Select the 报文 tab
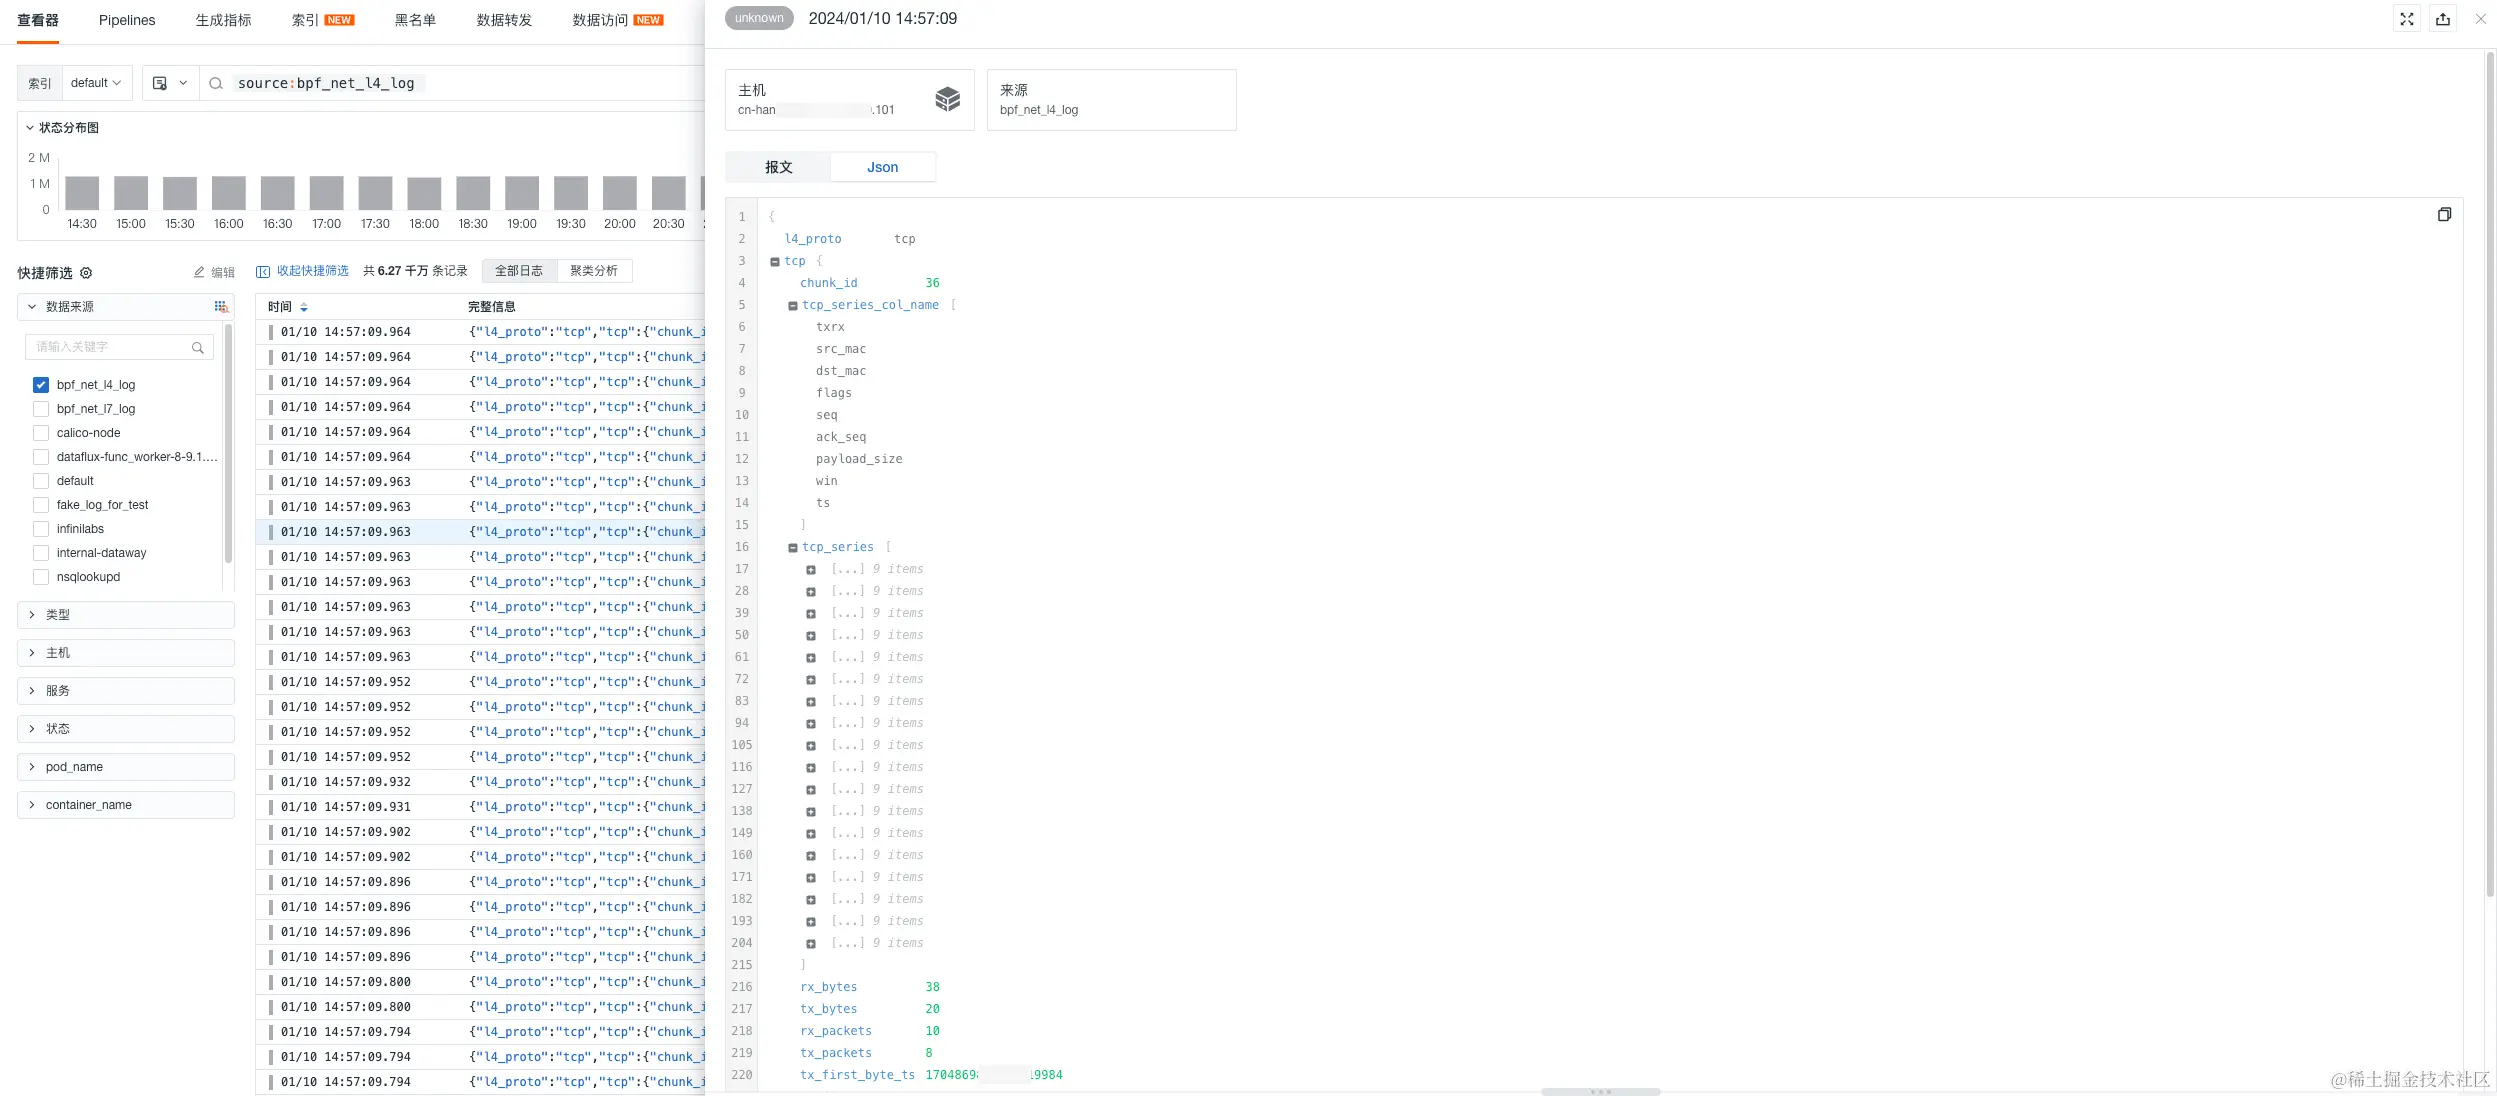2497x1096 pixels. coord(778,167)
